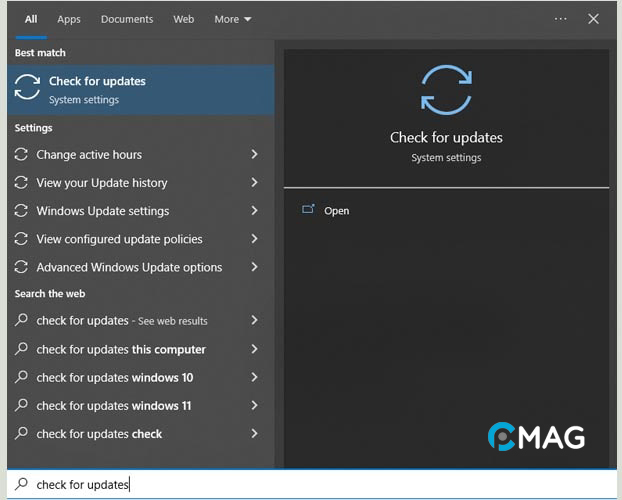
Task: Click the magnifier icon in the search box
Action: (x=22, y=484)
